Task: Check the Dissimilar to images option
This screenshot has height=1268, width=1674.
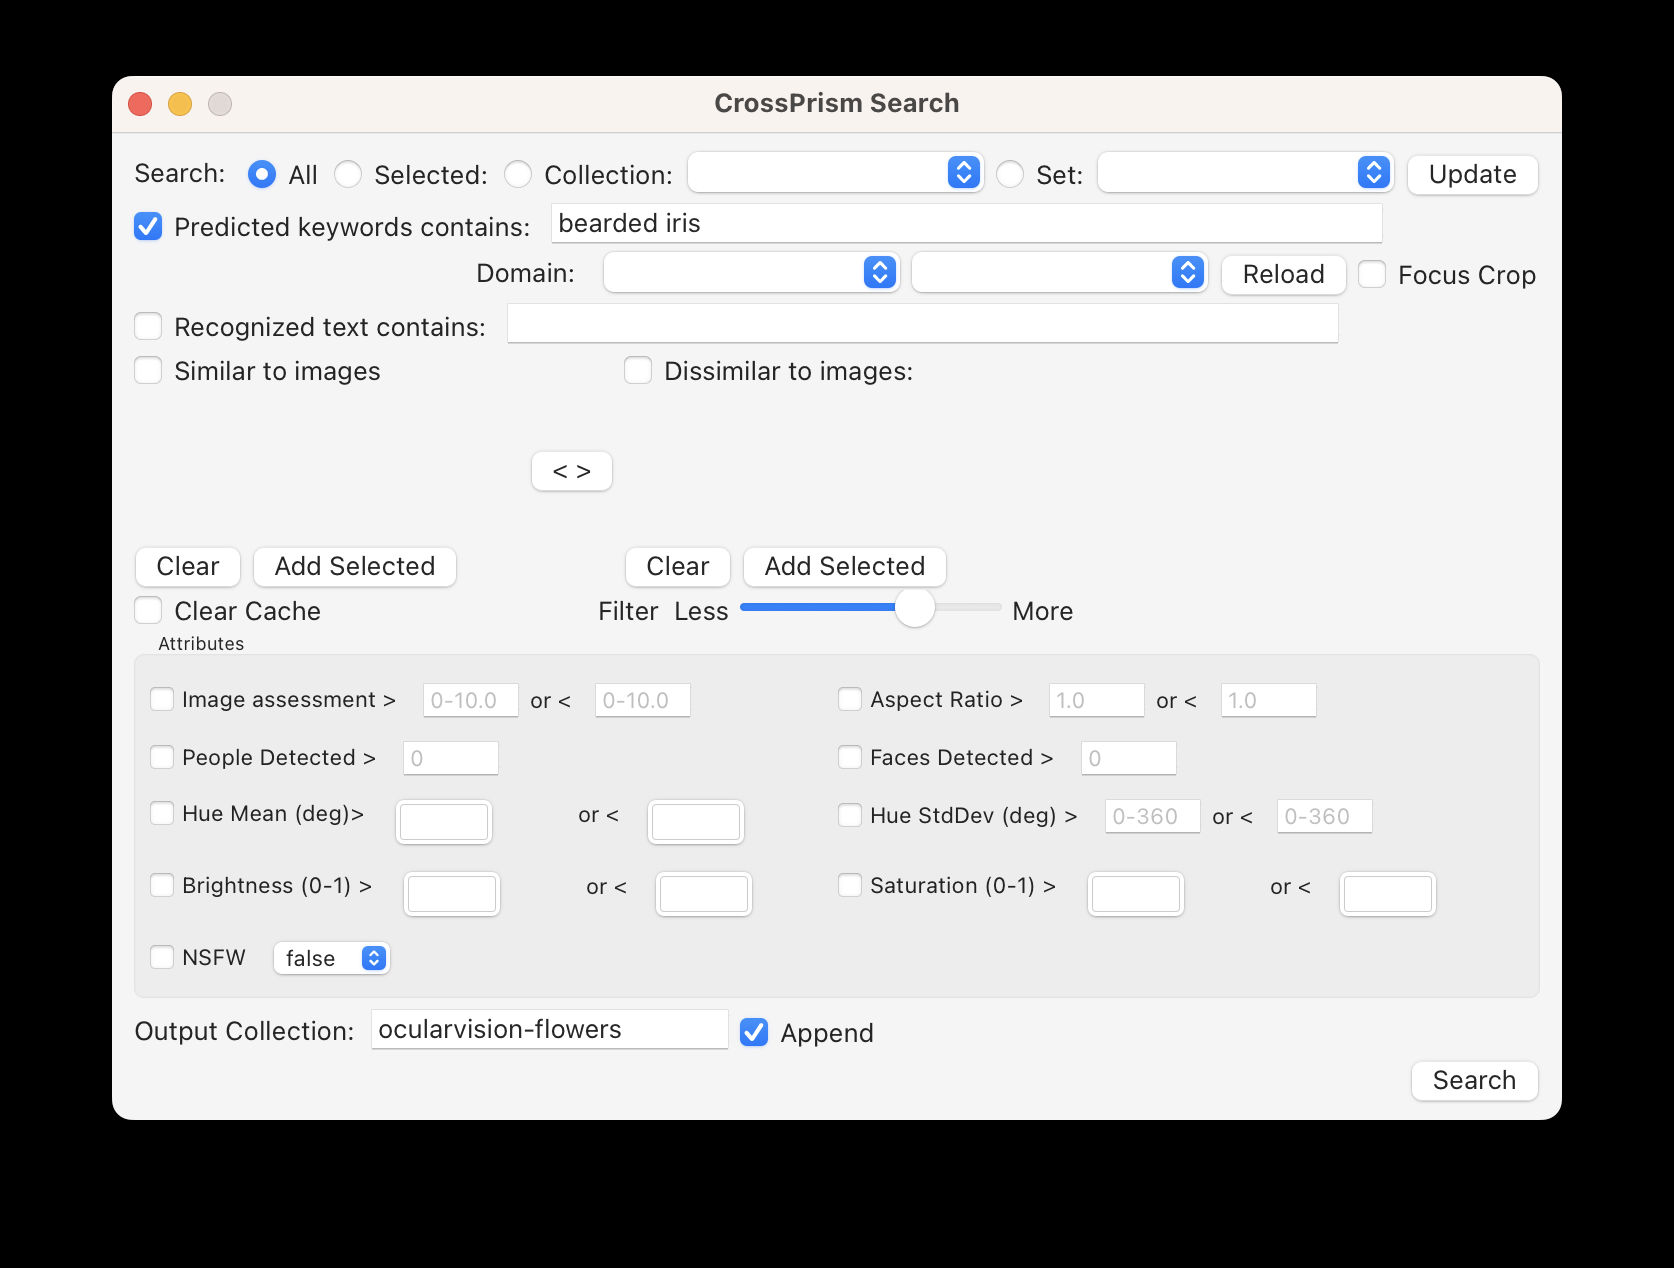Action: click(638, 370)
